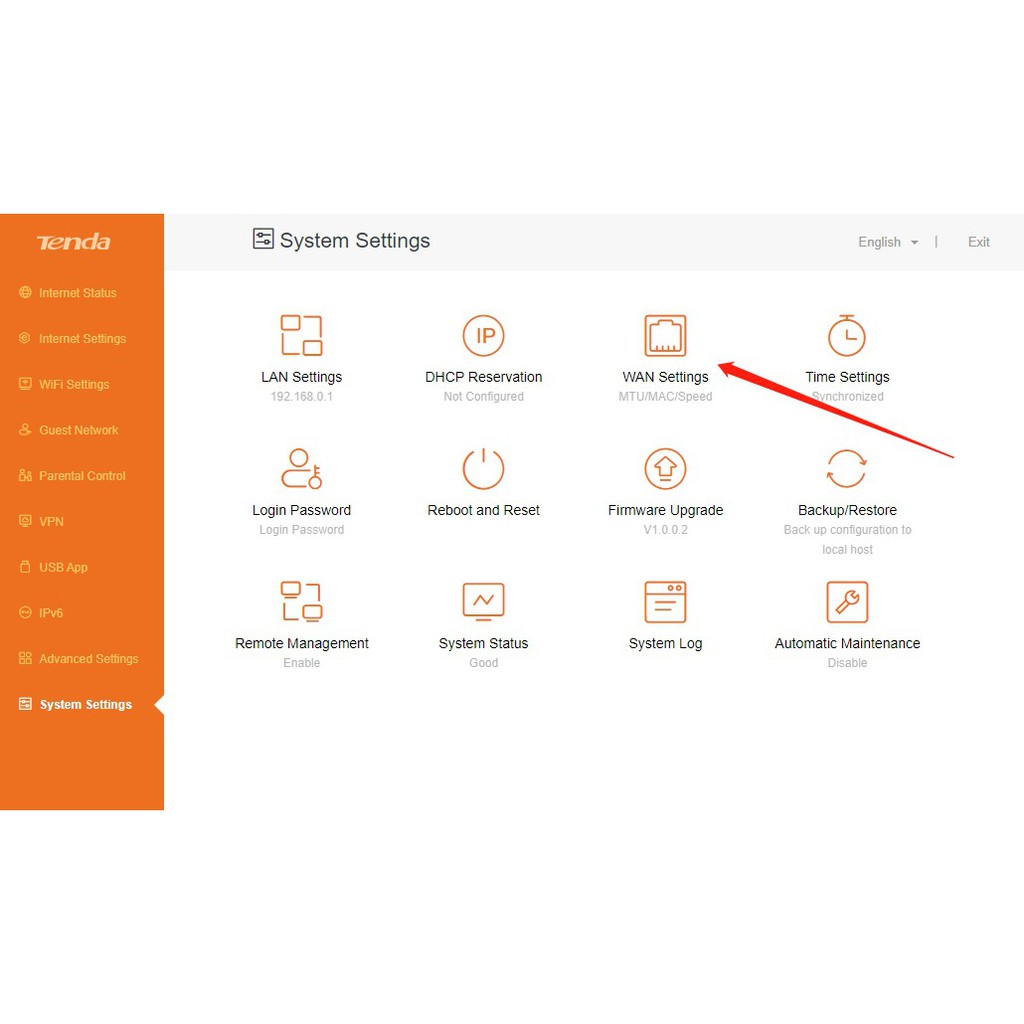Open WAN Settings ethernet port icon
1024x1024 pixels.
[x=665, y=335]
